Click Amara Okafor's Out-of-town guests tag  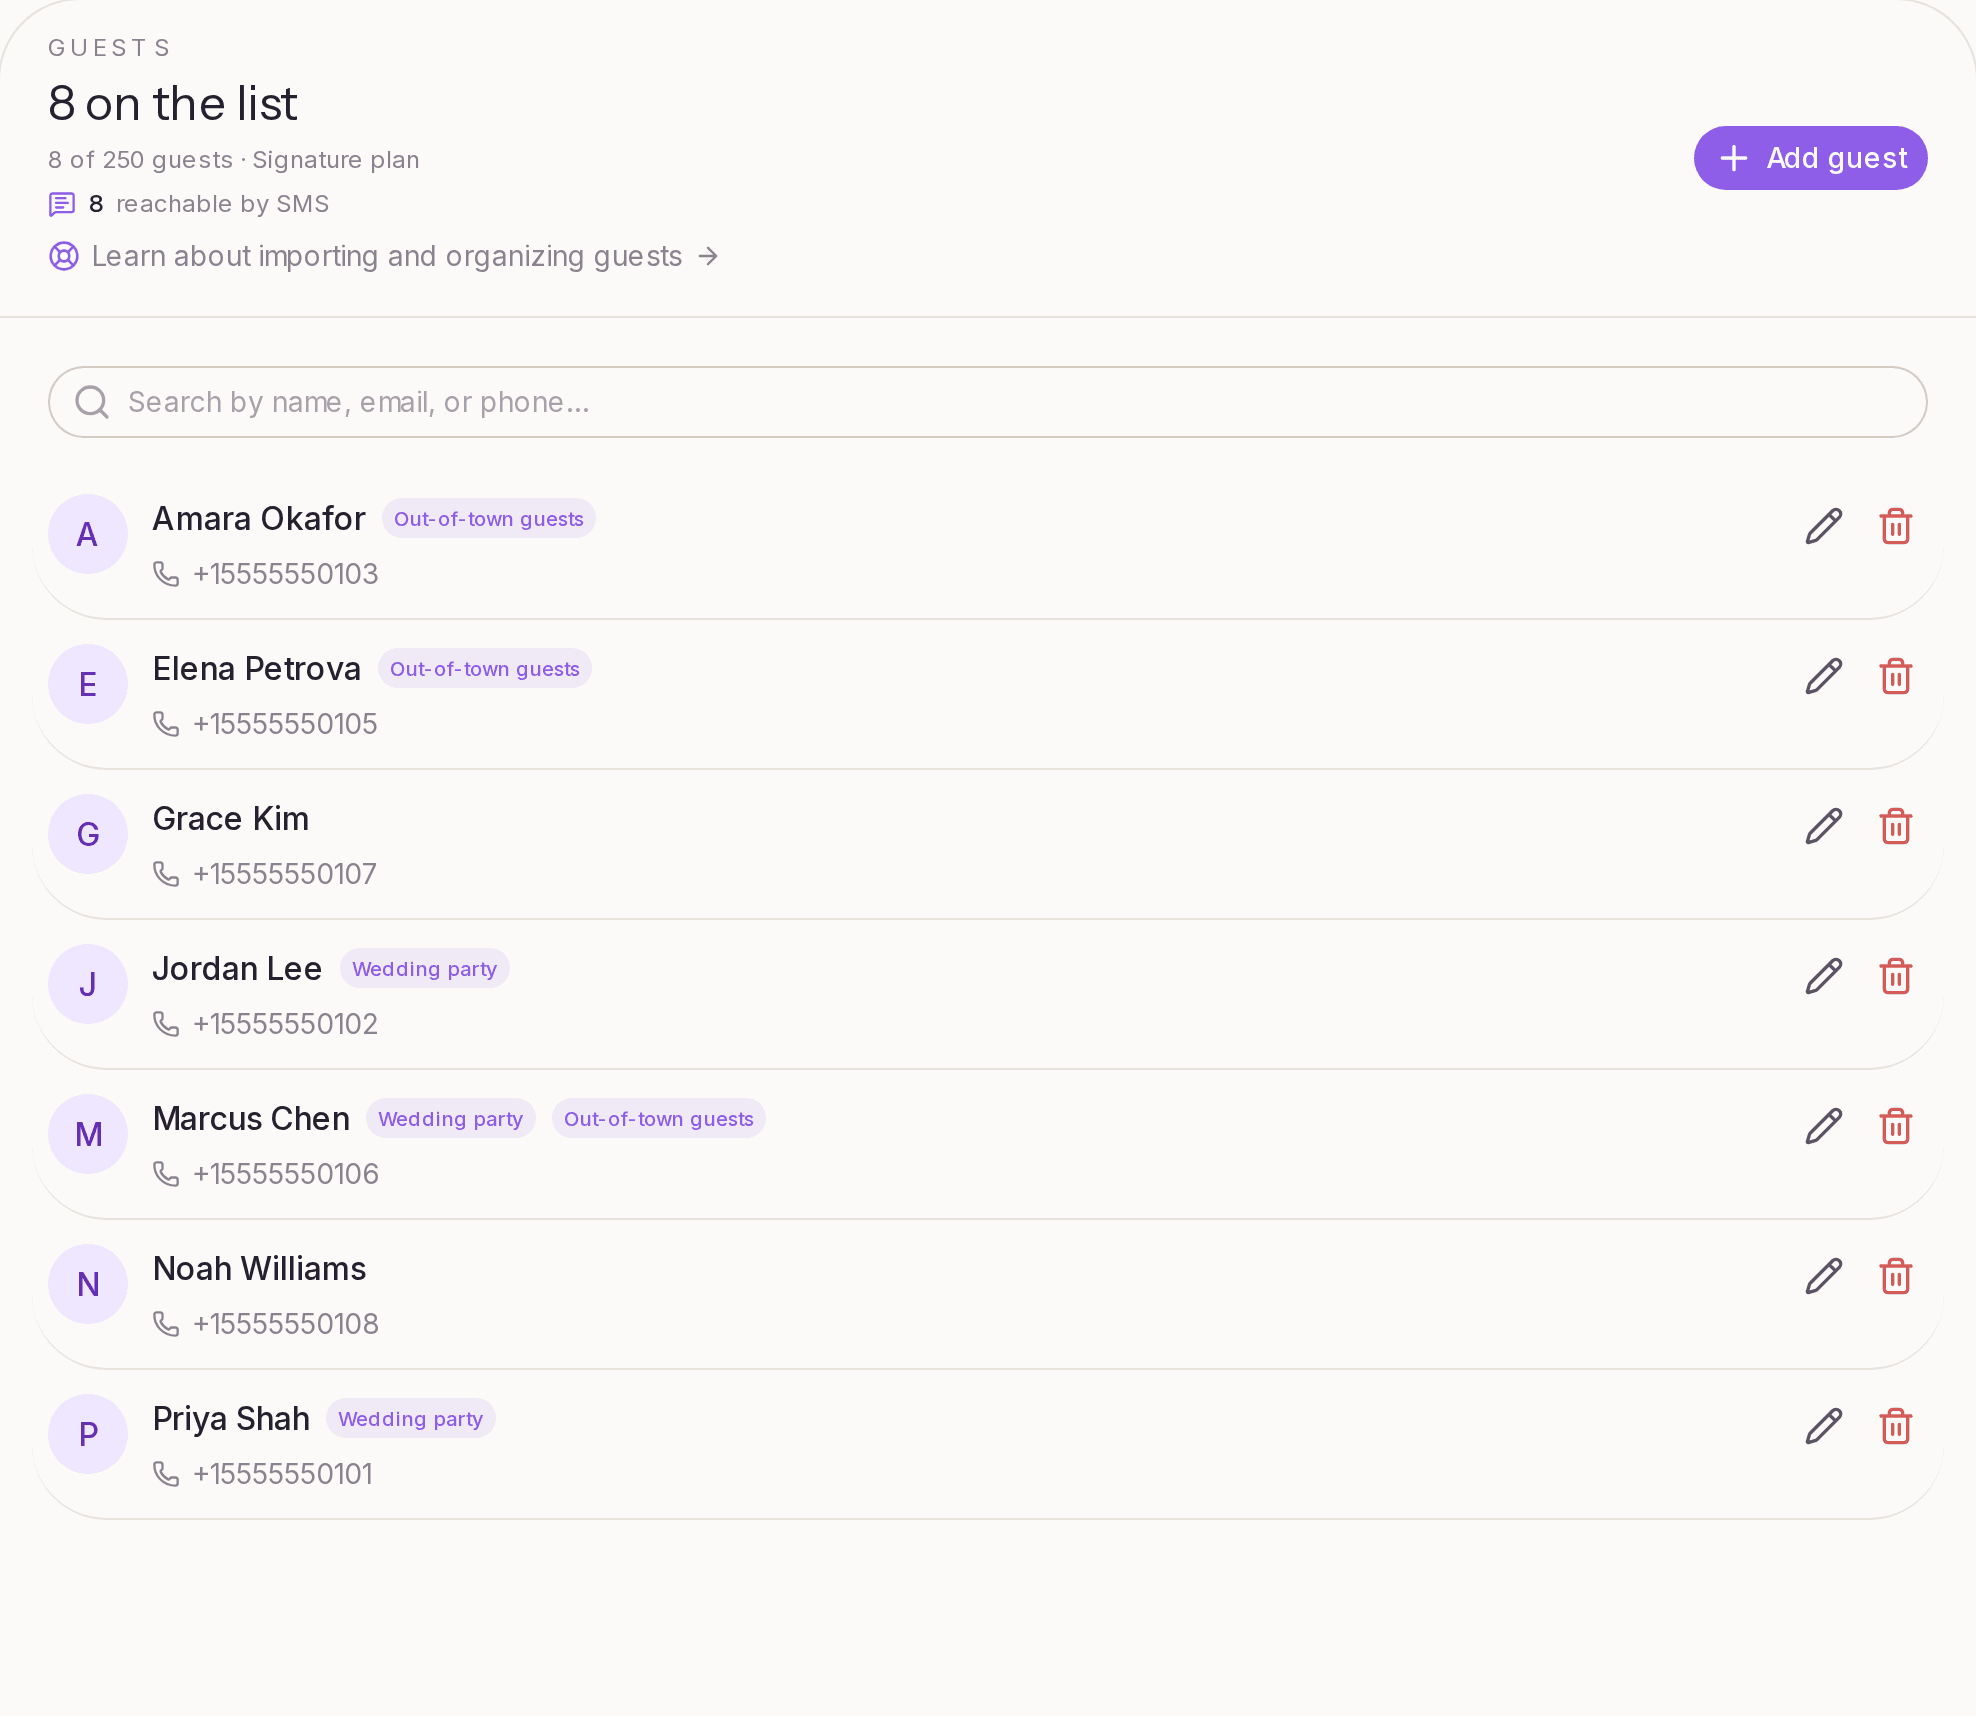coord(489,519)
